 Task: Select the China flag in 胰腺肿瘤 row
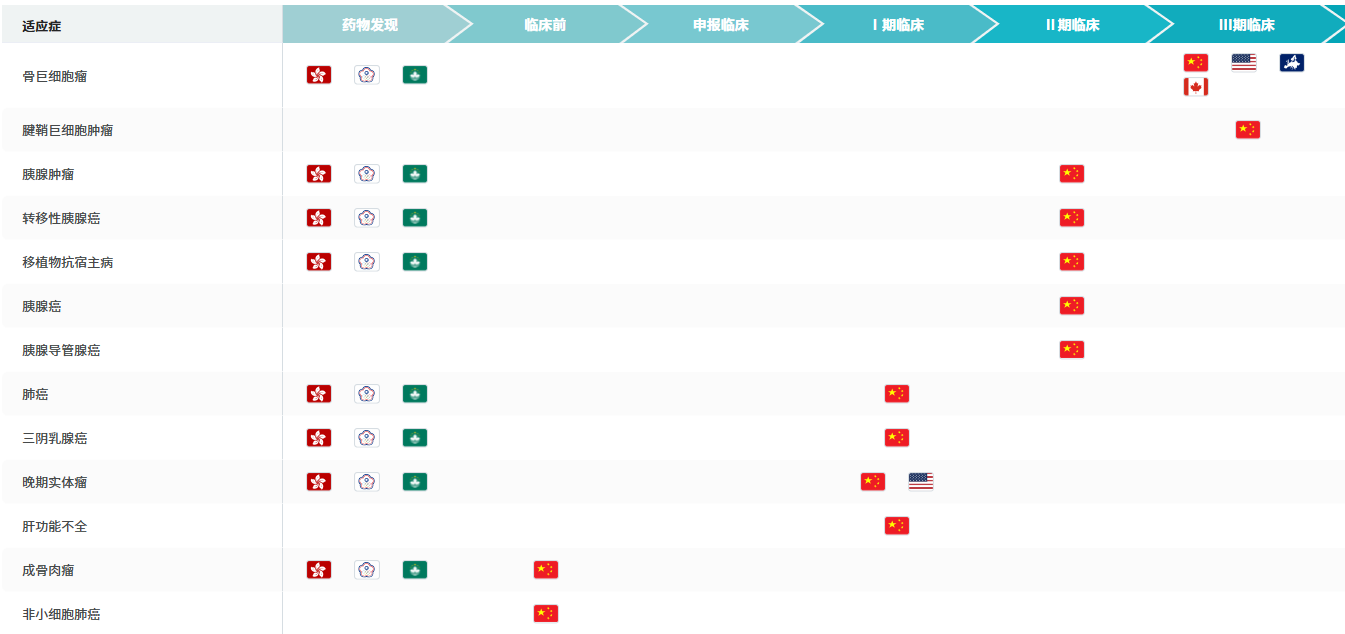point(1072,174)
